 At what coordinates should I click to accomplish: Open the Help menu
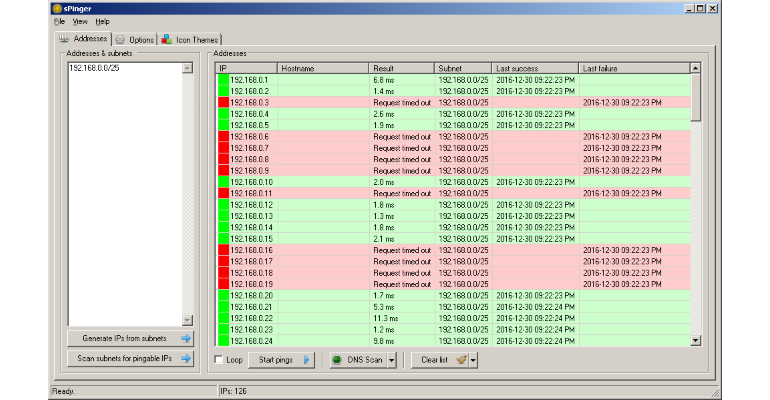(x=102, y=22)
